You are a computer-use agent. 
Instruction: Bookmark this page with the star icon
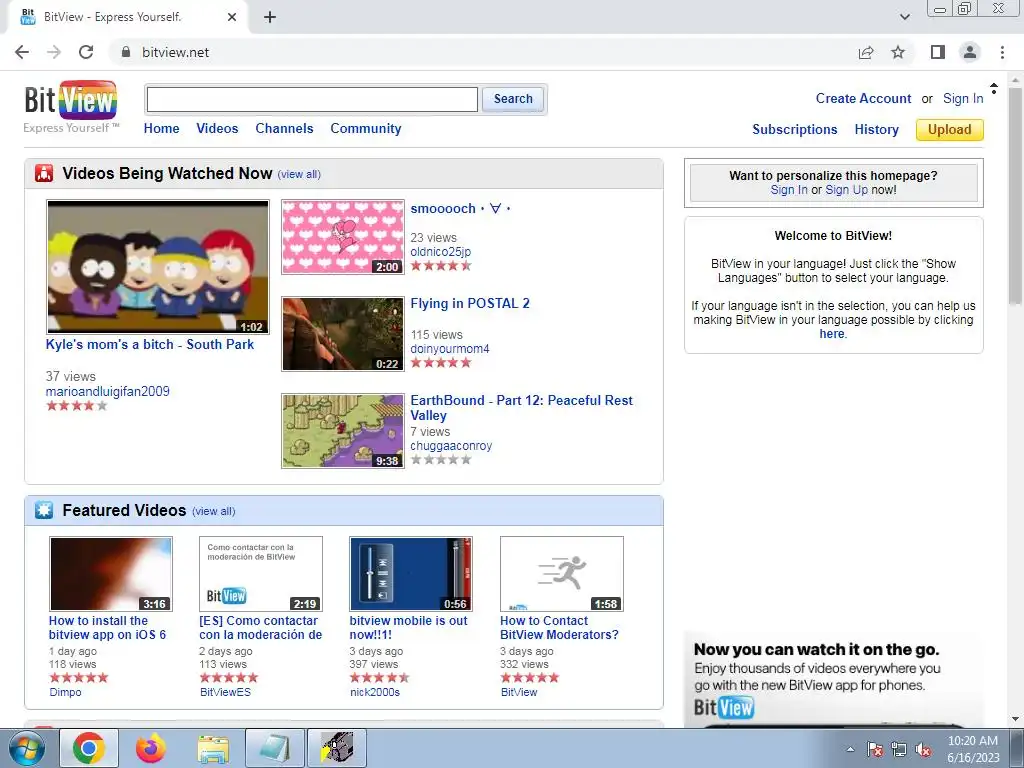[x=899, y=52]
